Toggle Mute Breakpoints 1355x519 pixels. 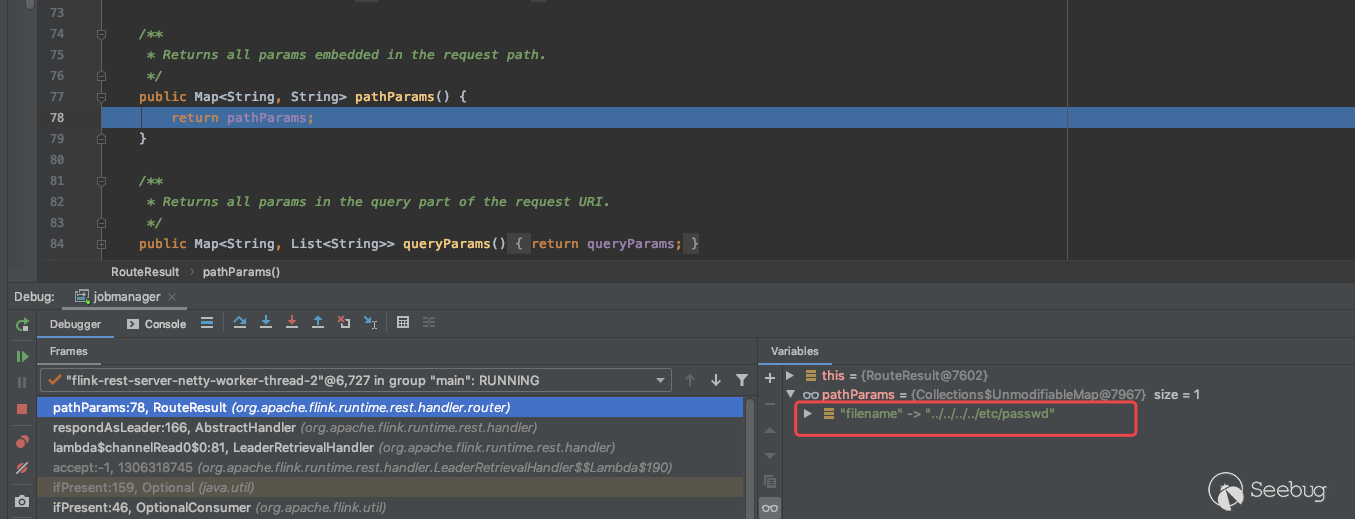22,468
